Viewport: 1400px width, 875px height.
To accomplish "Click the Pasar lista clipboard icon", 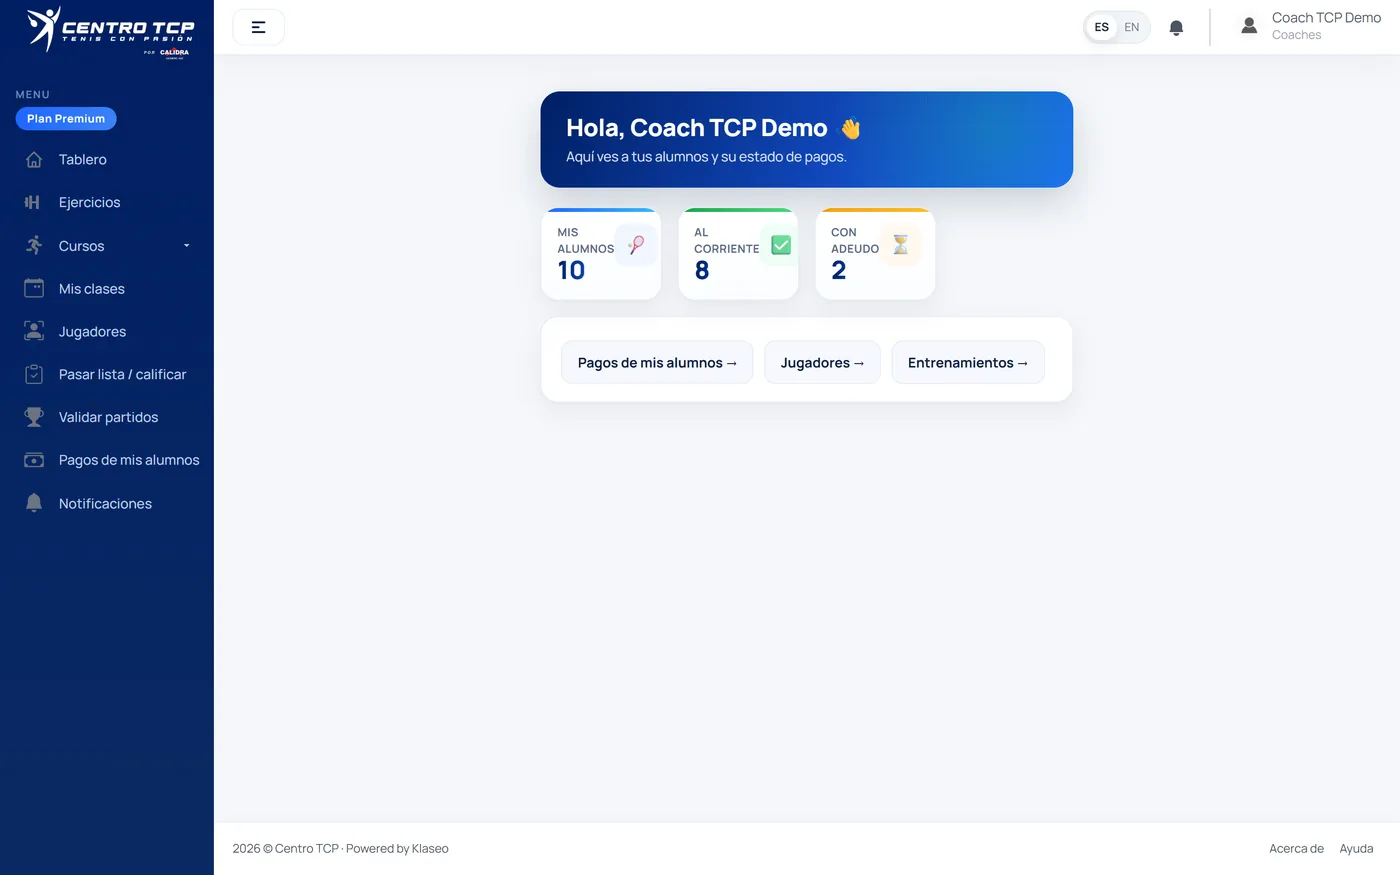I will (x=34, y=374).
